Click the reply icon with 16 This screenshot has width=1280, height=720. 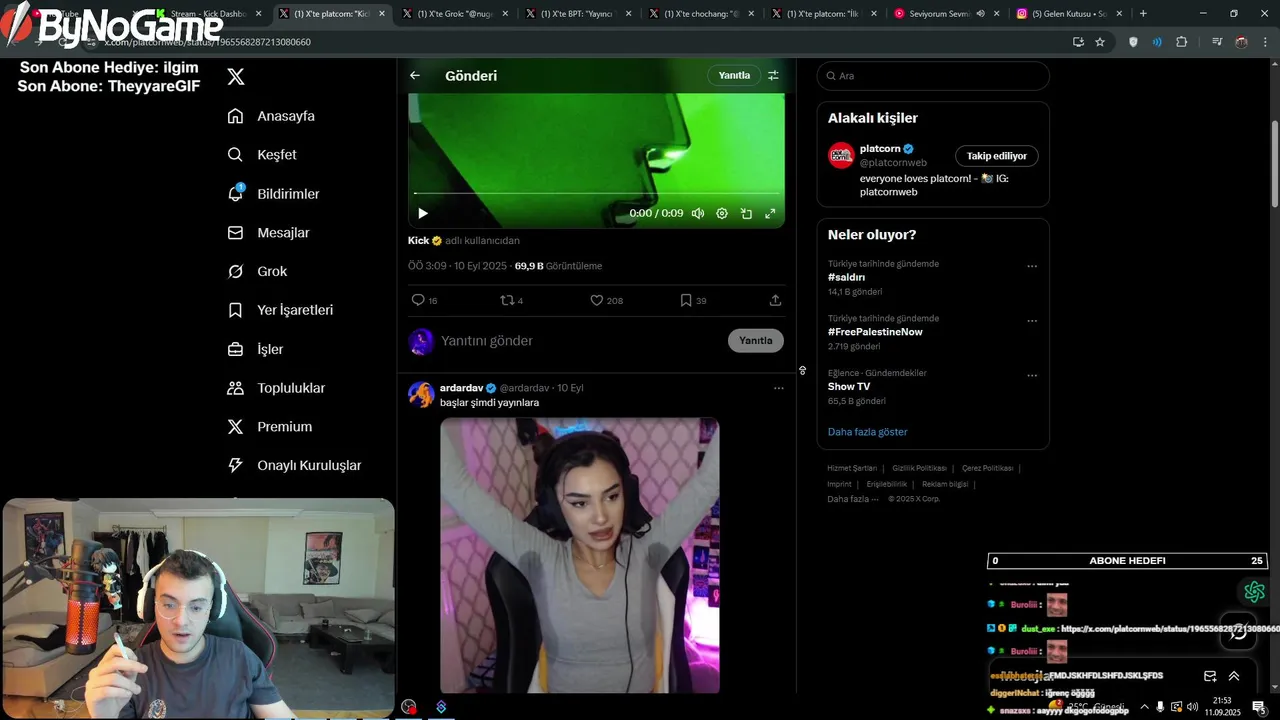(424, 300)
